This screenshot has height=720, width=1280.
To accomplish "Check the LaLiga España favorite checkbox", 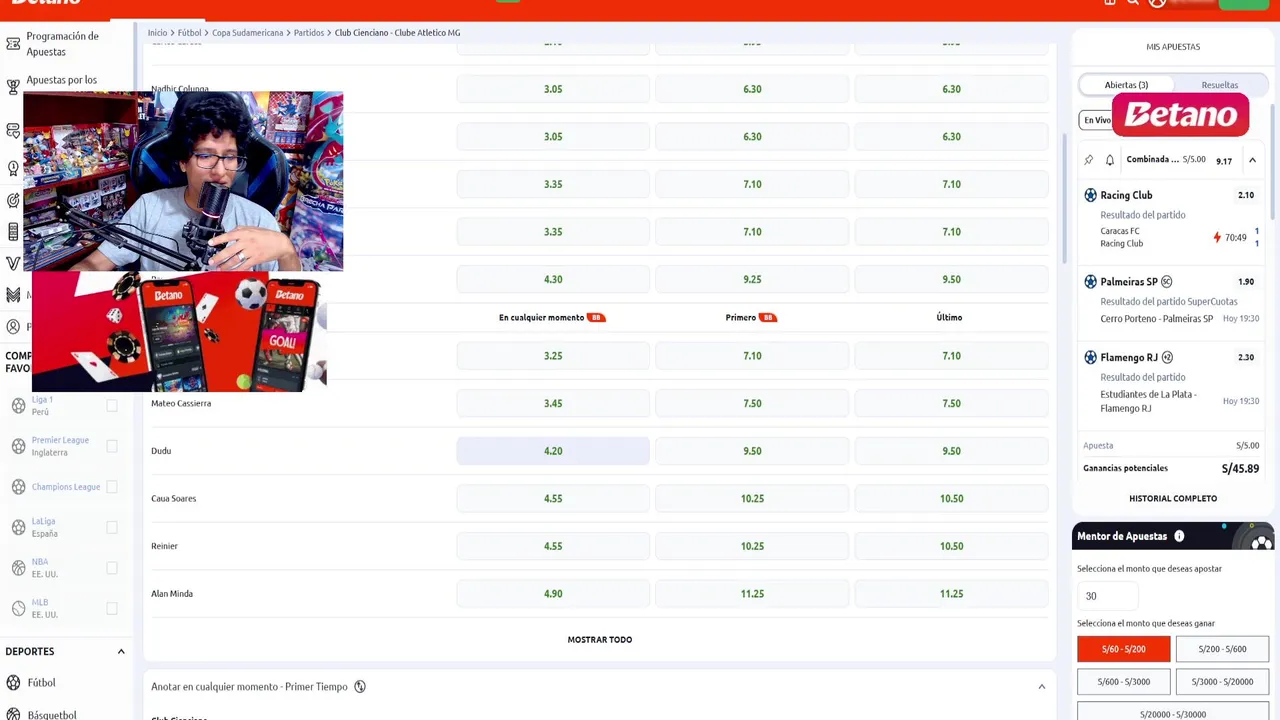I will coord(112,527).
